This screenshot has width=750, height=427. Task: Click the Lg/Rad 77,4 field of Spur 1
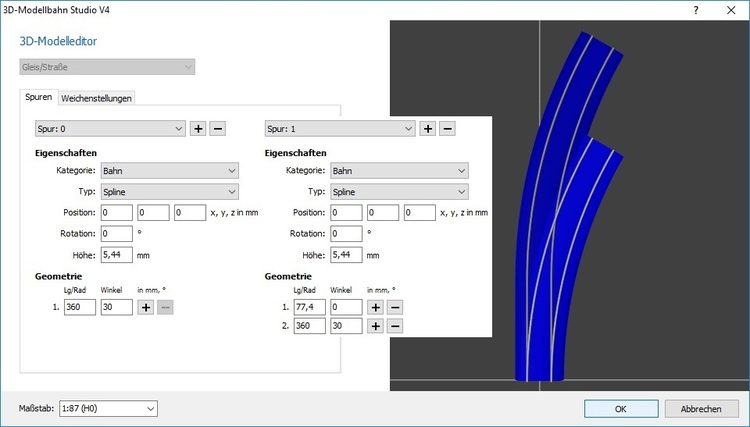pyautogui.click(x=309, y=307)
